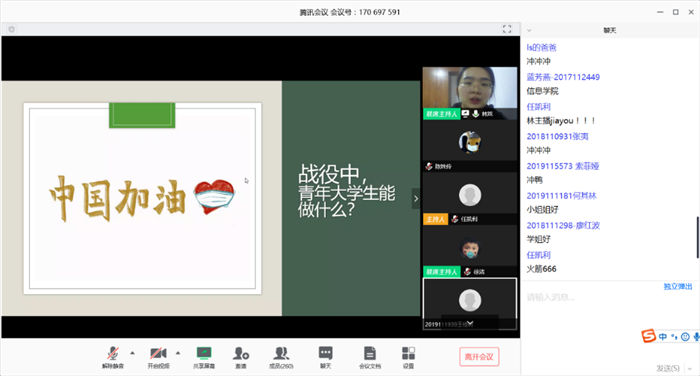Enter fullscreen view of shared screen
Image resolution: width=700 pixels, height=376 pixels.
pyautogui.click(x=507, y=29)
